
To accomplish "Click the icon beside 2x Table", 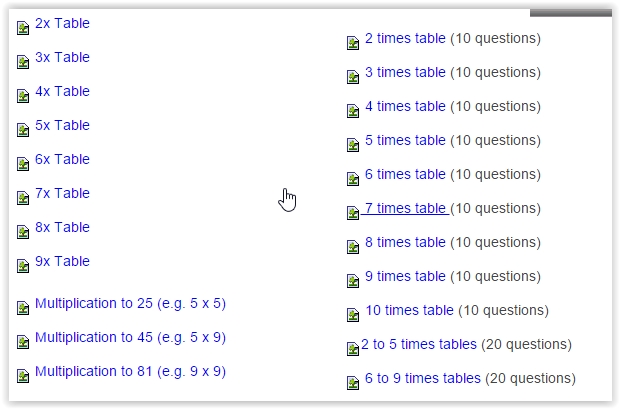I will [x=23, y=28].
